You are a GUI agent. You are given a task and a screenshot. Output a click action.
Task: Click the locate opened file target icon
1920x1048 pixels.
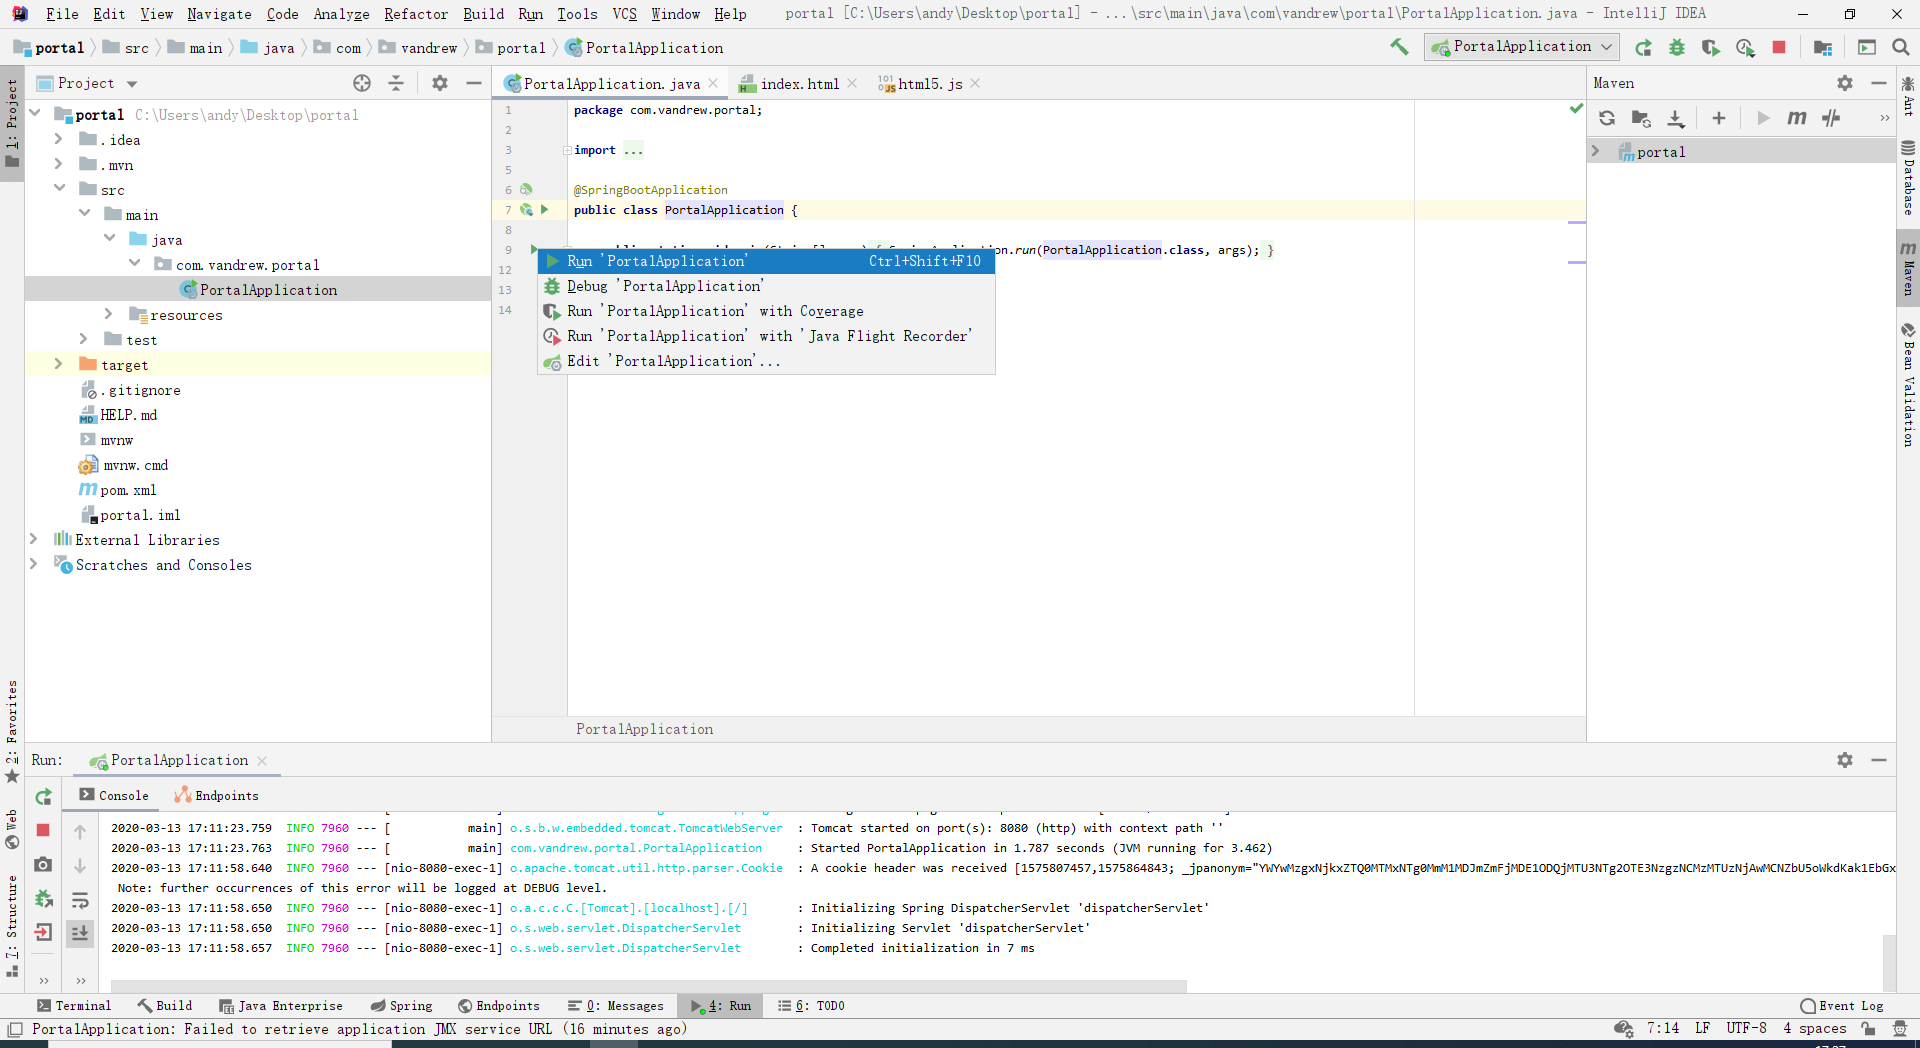362,83
